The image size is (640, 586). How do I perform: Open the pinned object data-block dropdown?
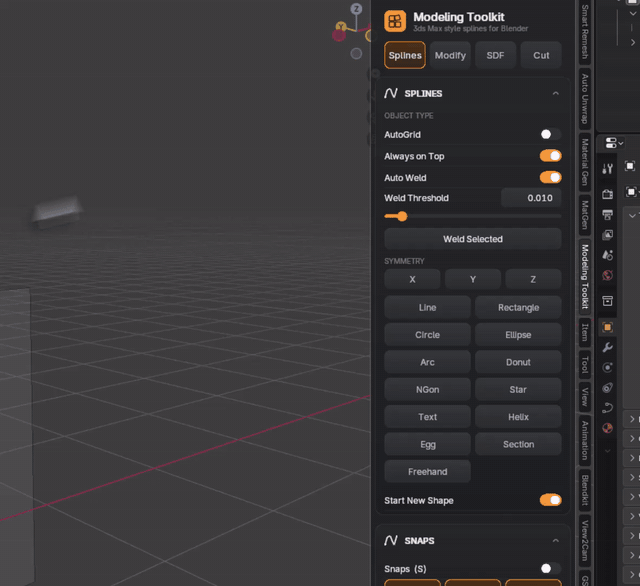click(633, 191)
